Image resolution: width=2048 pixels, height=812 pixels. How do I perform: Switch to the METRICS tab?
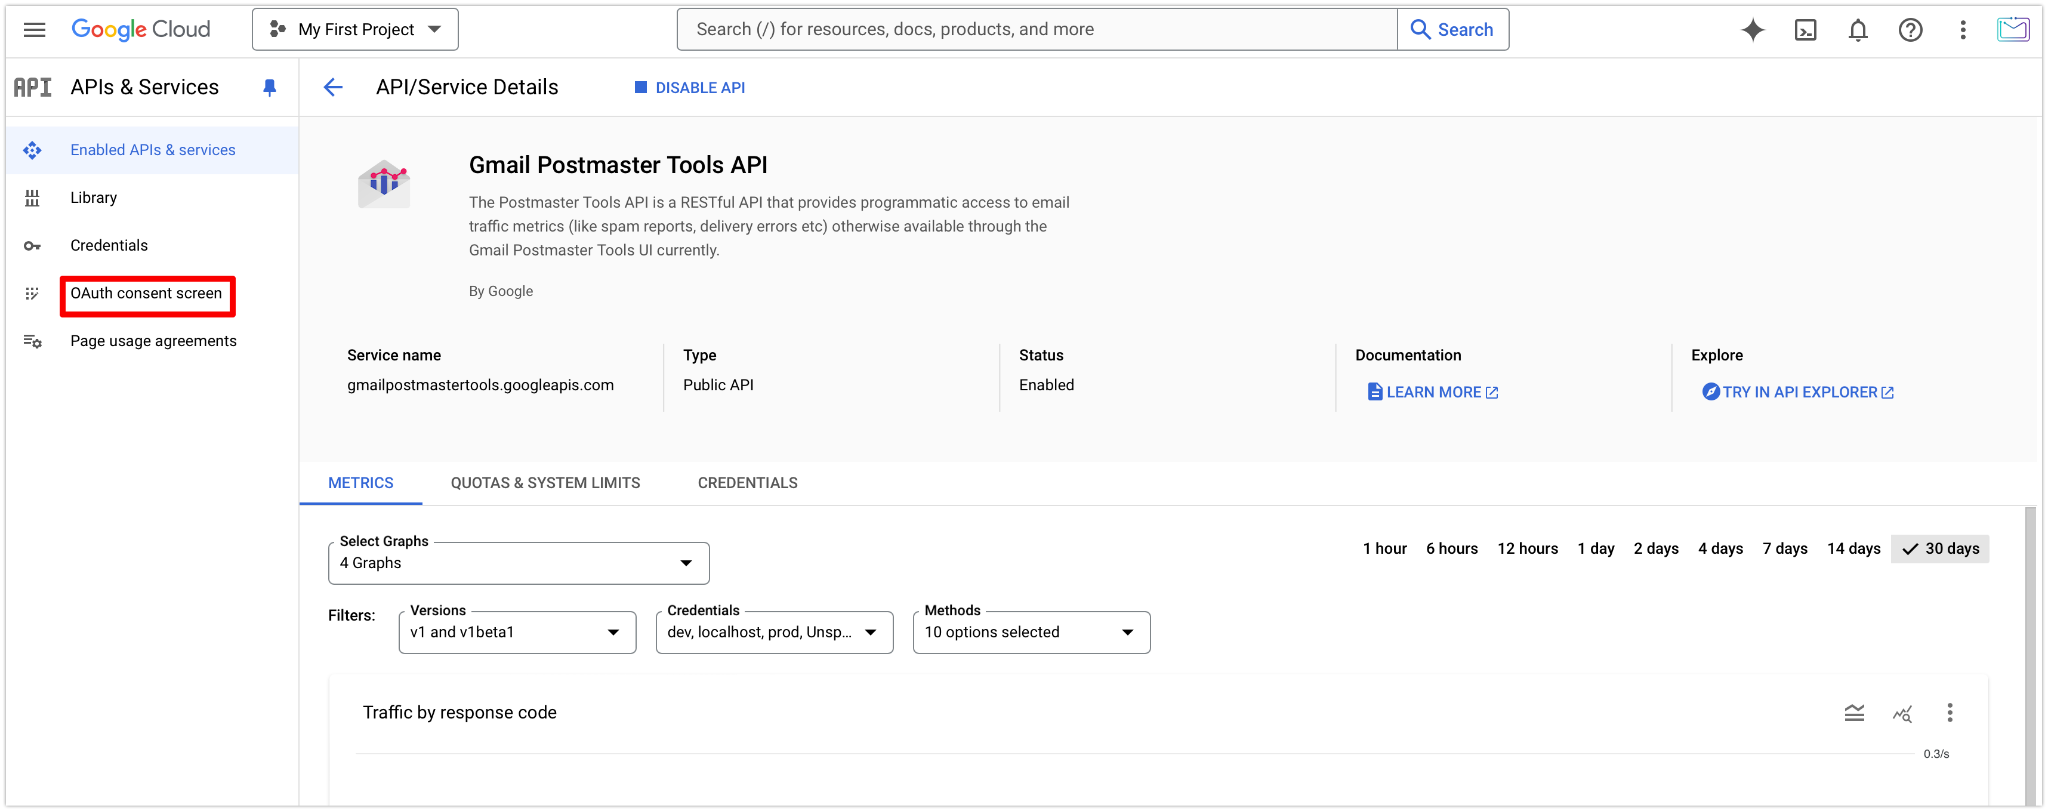tap(361, 483)
